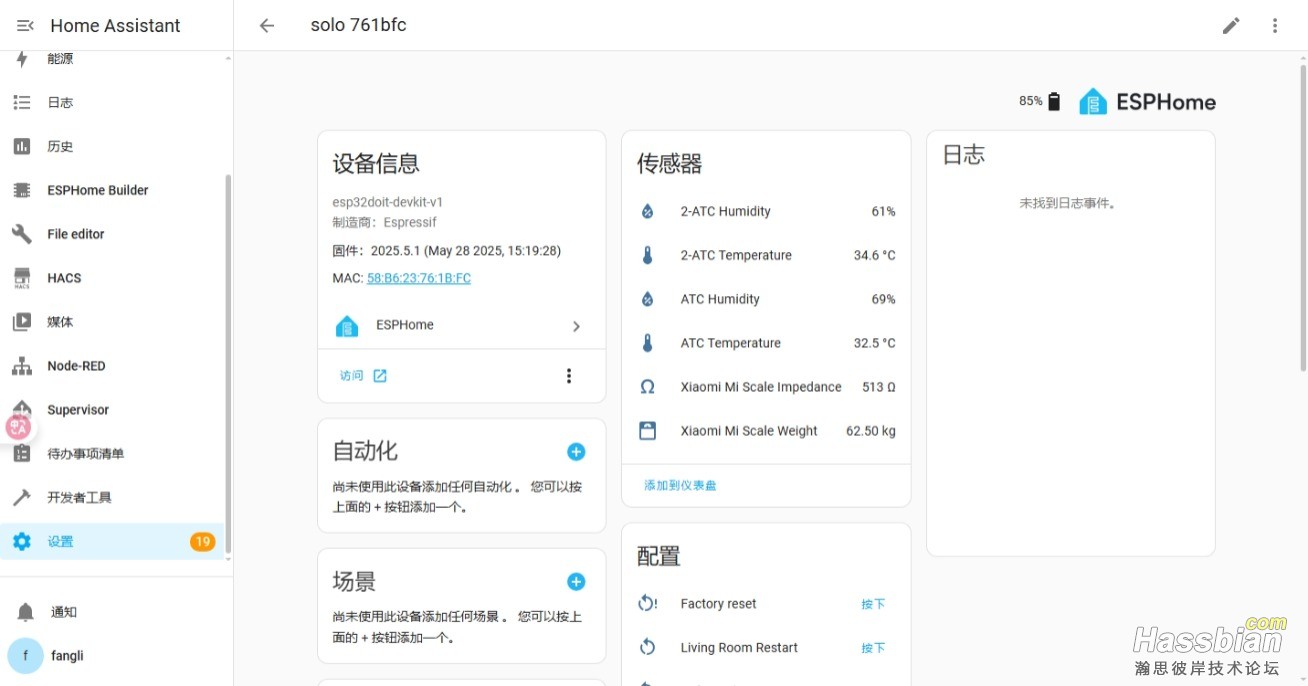
Task: Add automation with plus button
Action: tap(576, 452)
